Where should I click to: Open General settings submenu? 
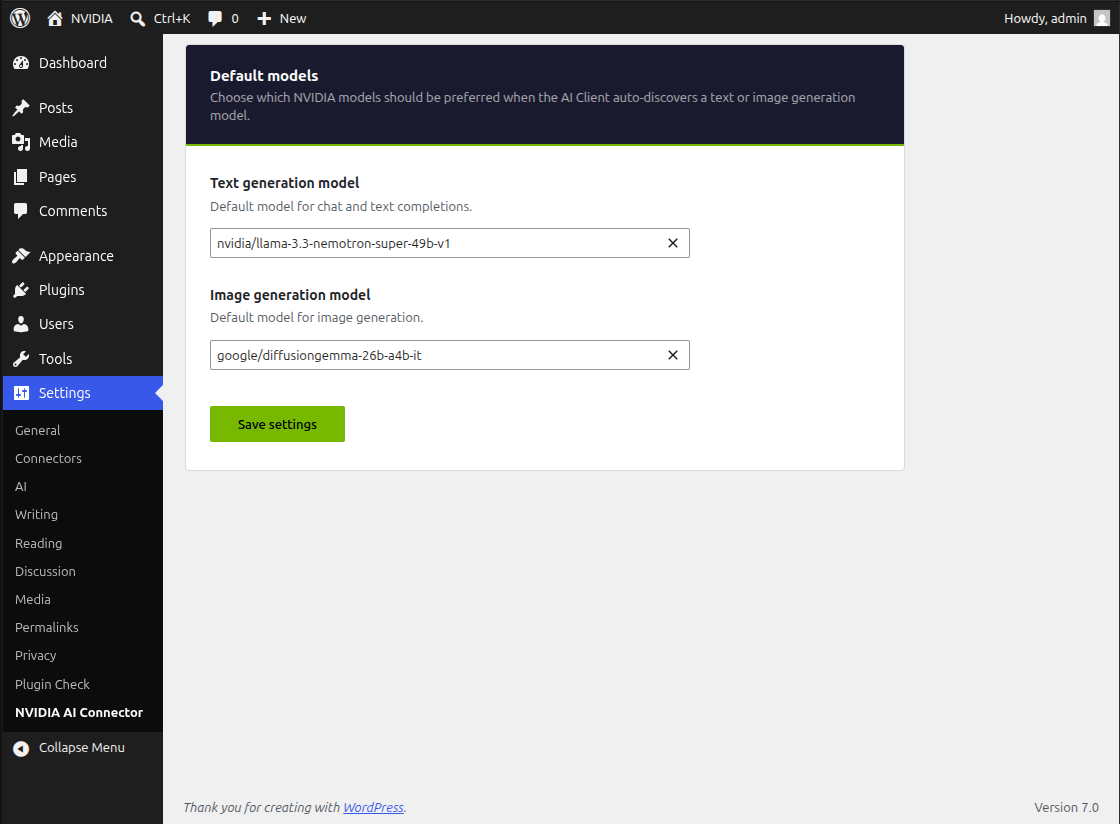38,431
